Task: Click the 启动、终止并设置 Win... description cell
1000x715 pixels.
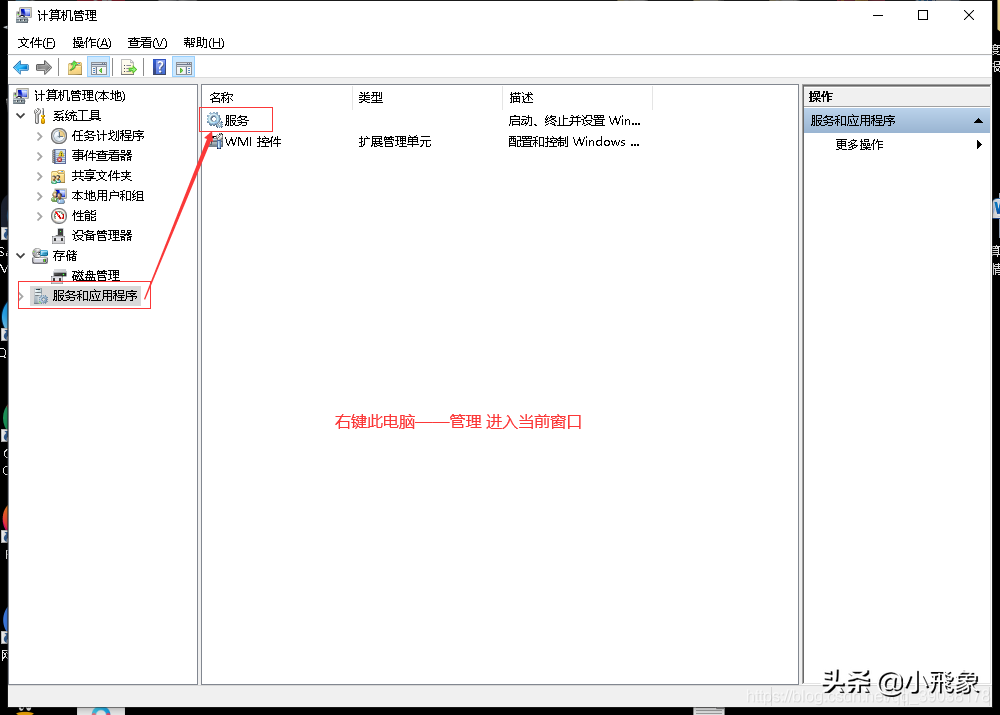Action: [574, 121]
